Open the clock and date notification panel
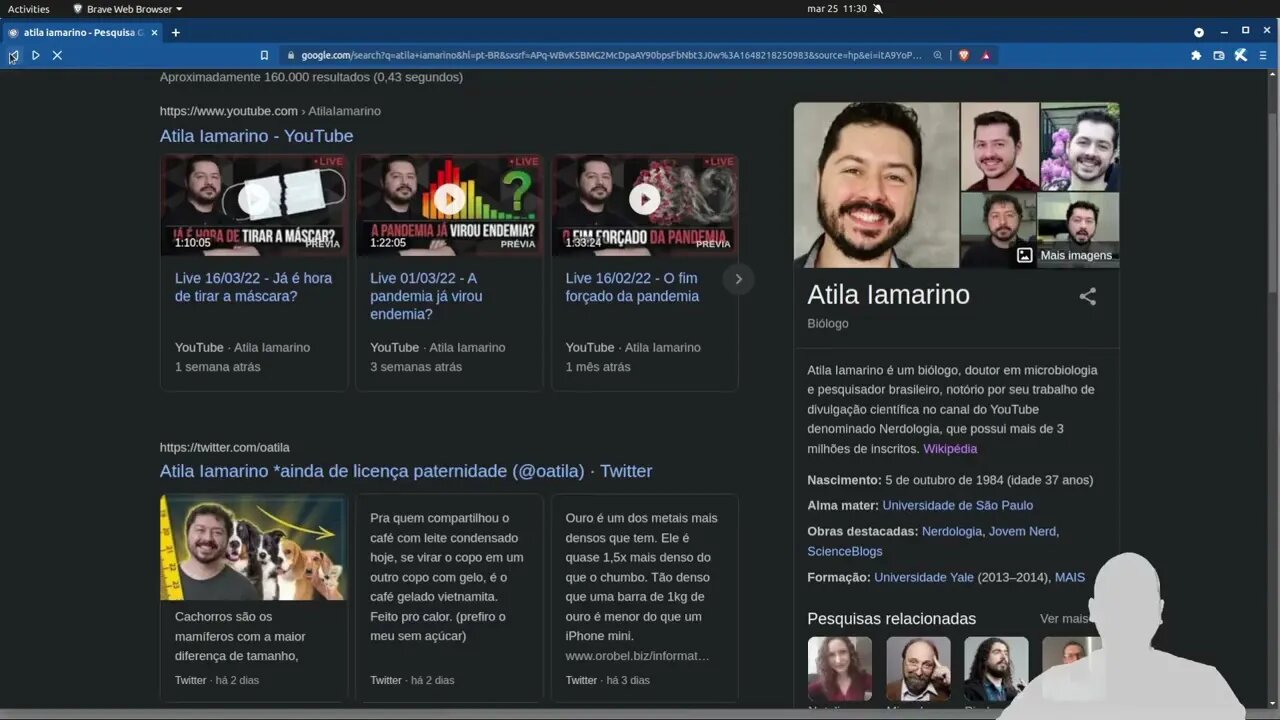The width and height of the screenshot is (1280, 720). coord(837,9)
